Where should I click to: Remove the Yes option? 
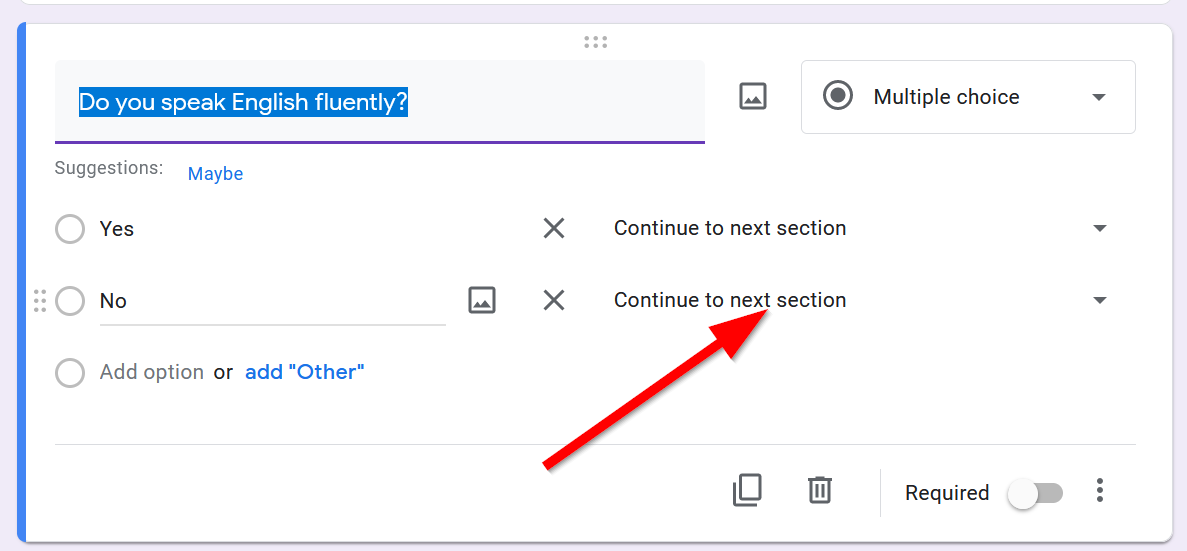click(554, 229)
